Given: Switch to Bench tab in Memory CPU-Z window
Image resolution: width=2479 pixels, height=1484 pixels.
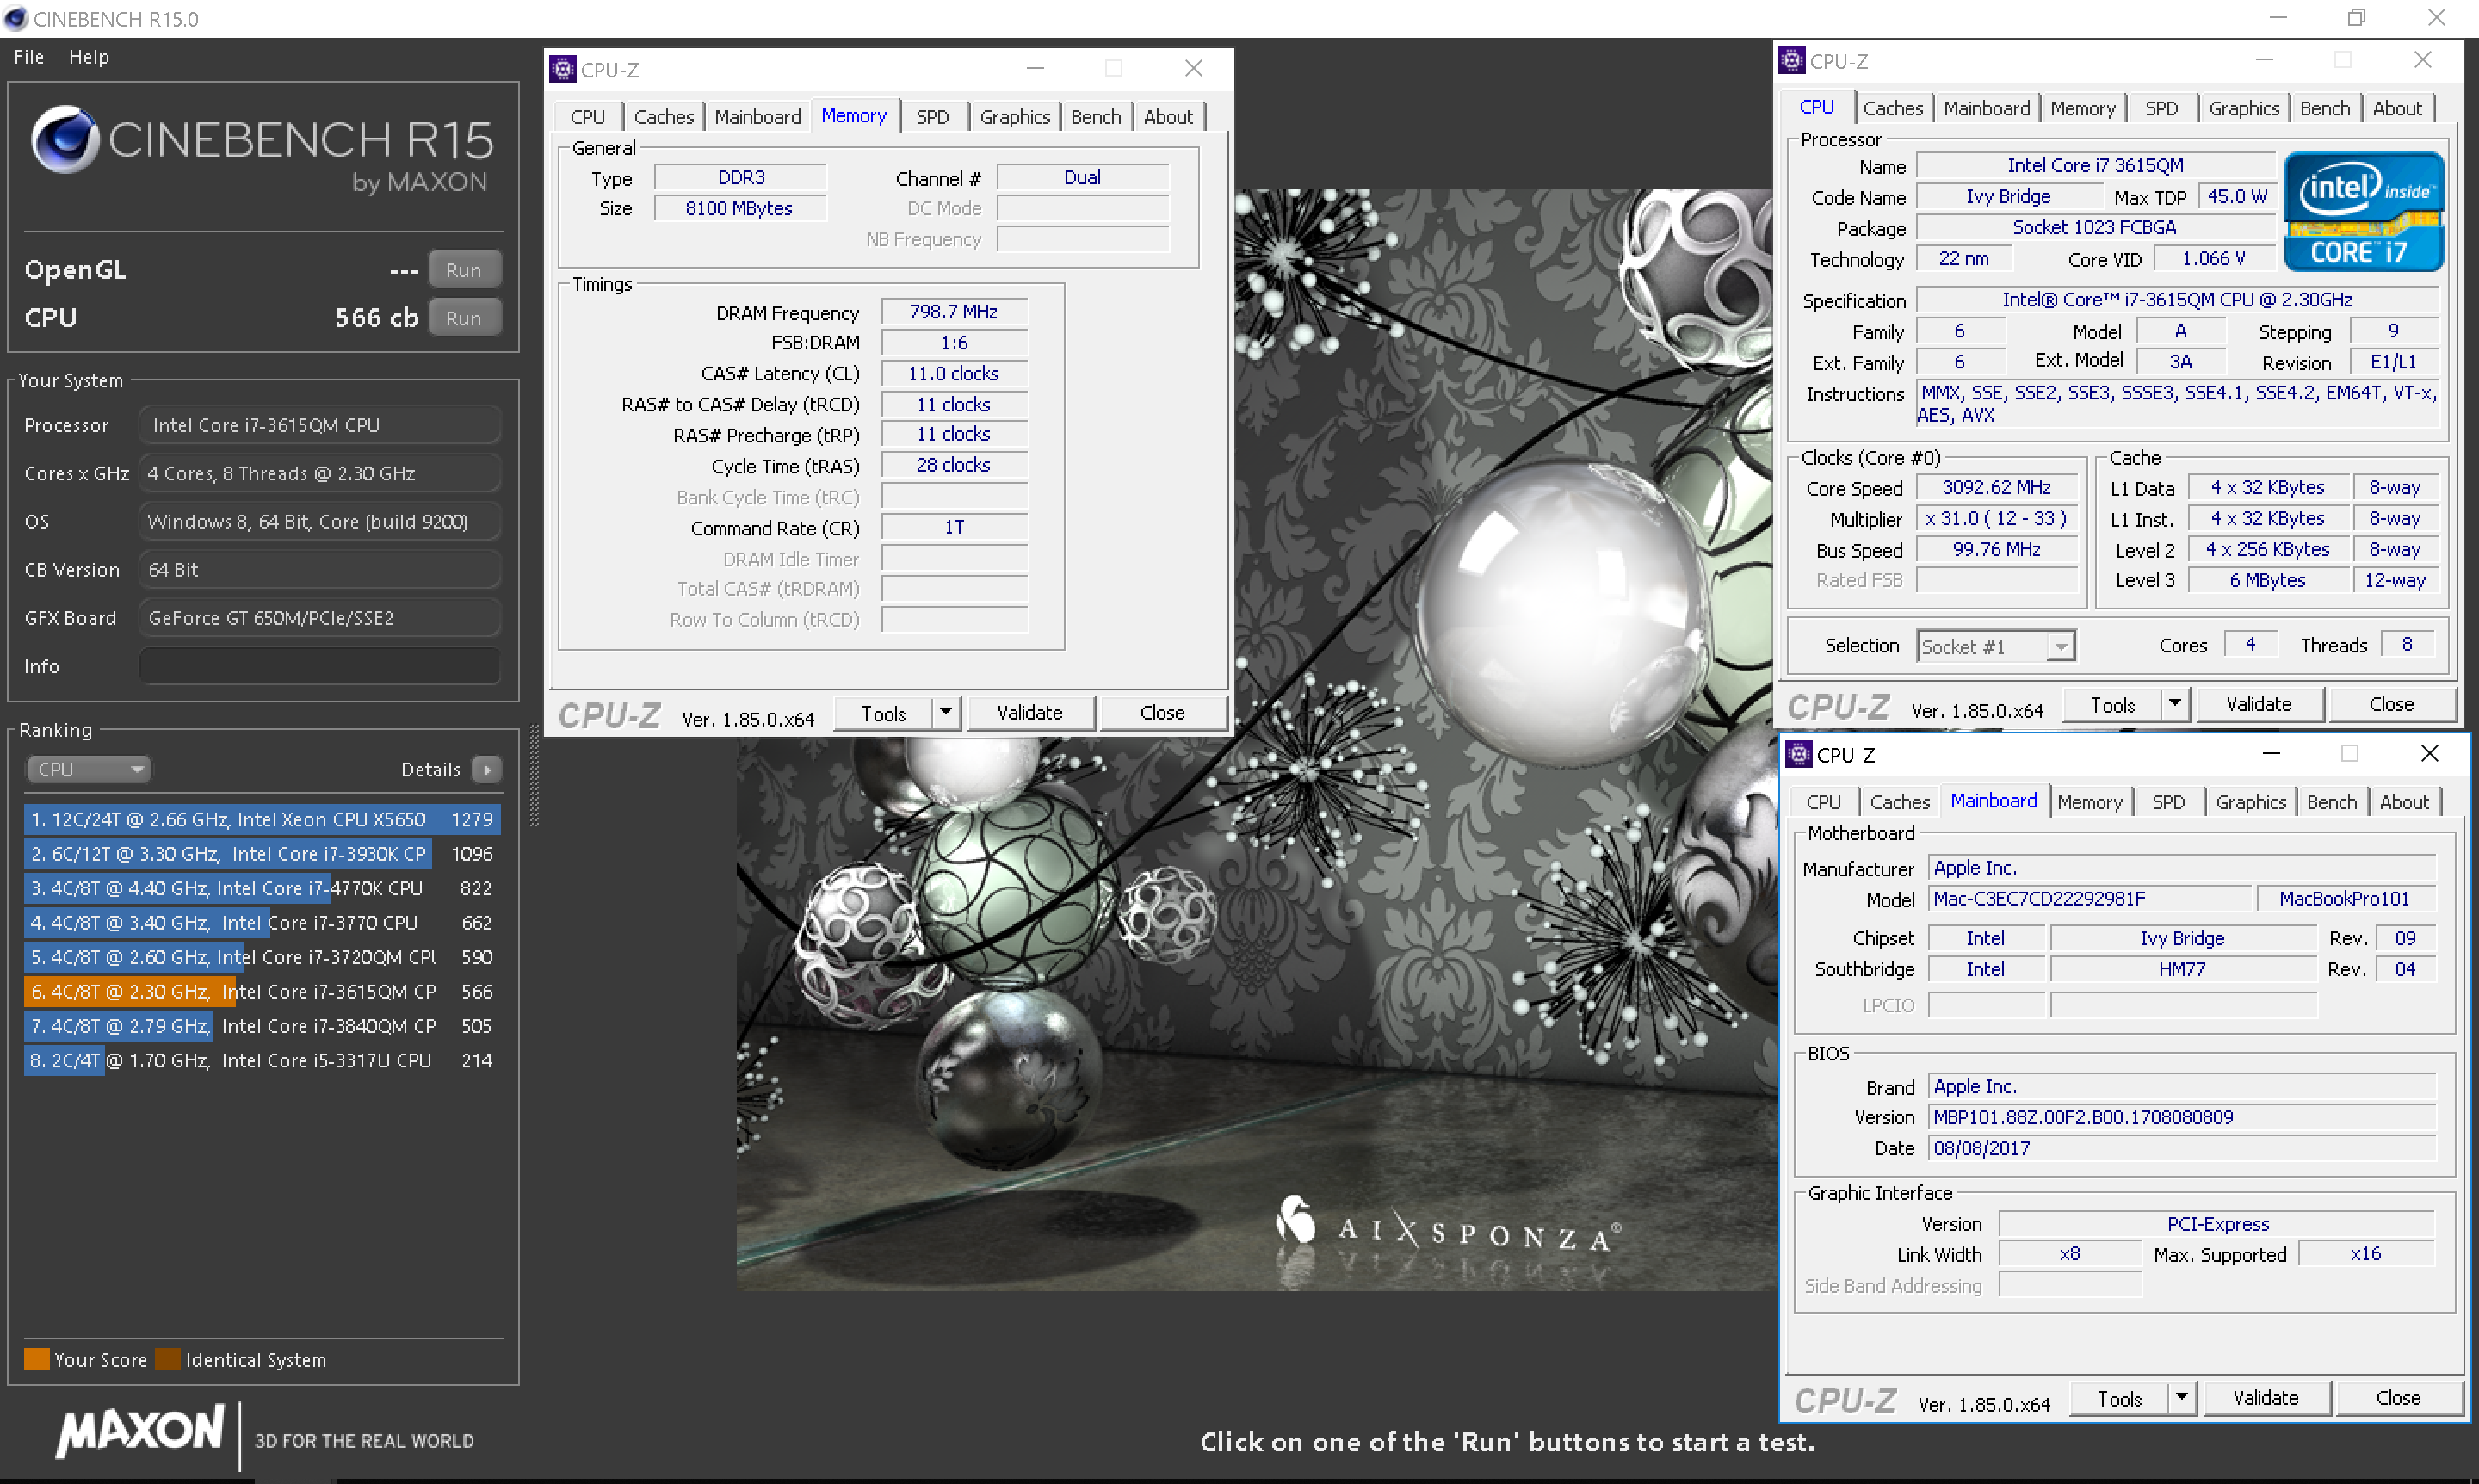Looking at the screenshot, I should [x=1096, y=117].
